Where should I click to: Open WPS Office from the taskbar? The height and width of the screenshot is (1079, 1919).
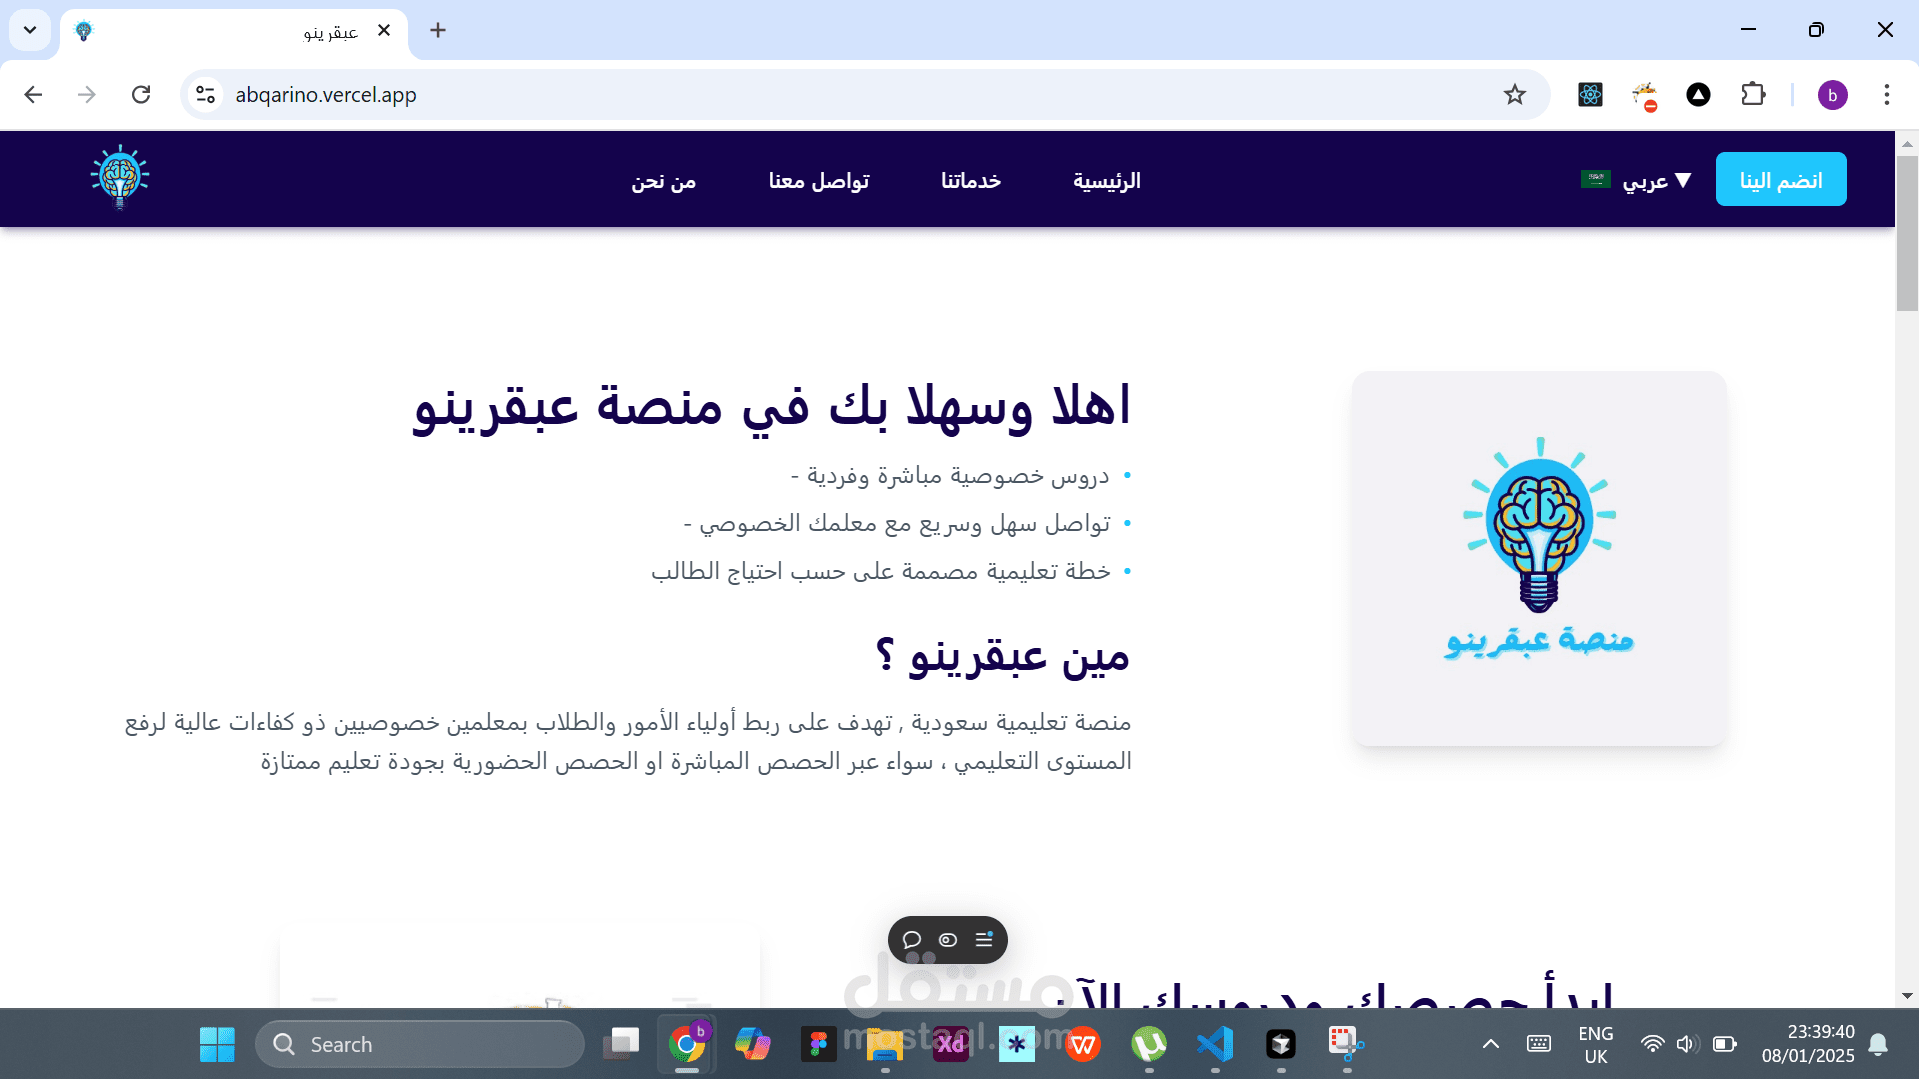tap(1083, 1044)
